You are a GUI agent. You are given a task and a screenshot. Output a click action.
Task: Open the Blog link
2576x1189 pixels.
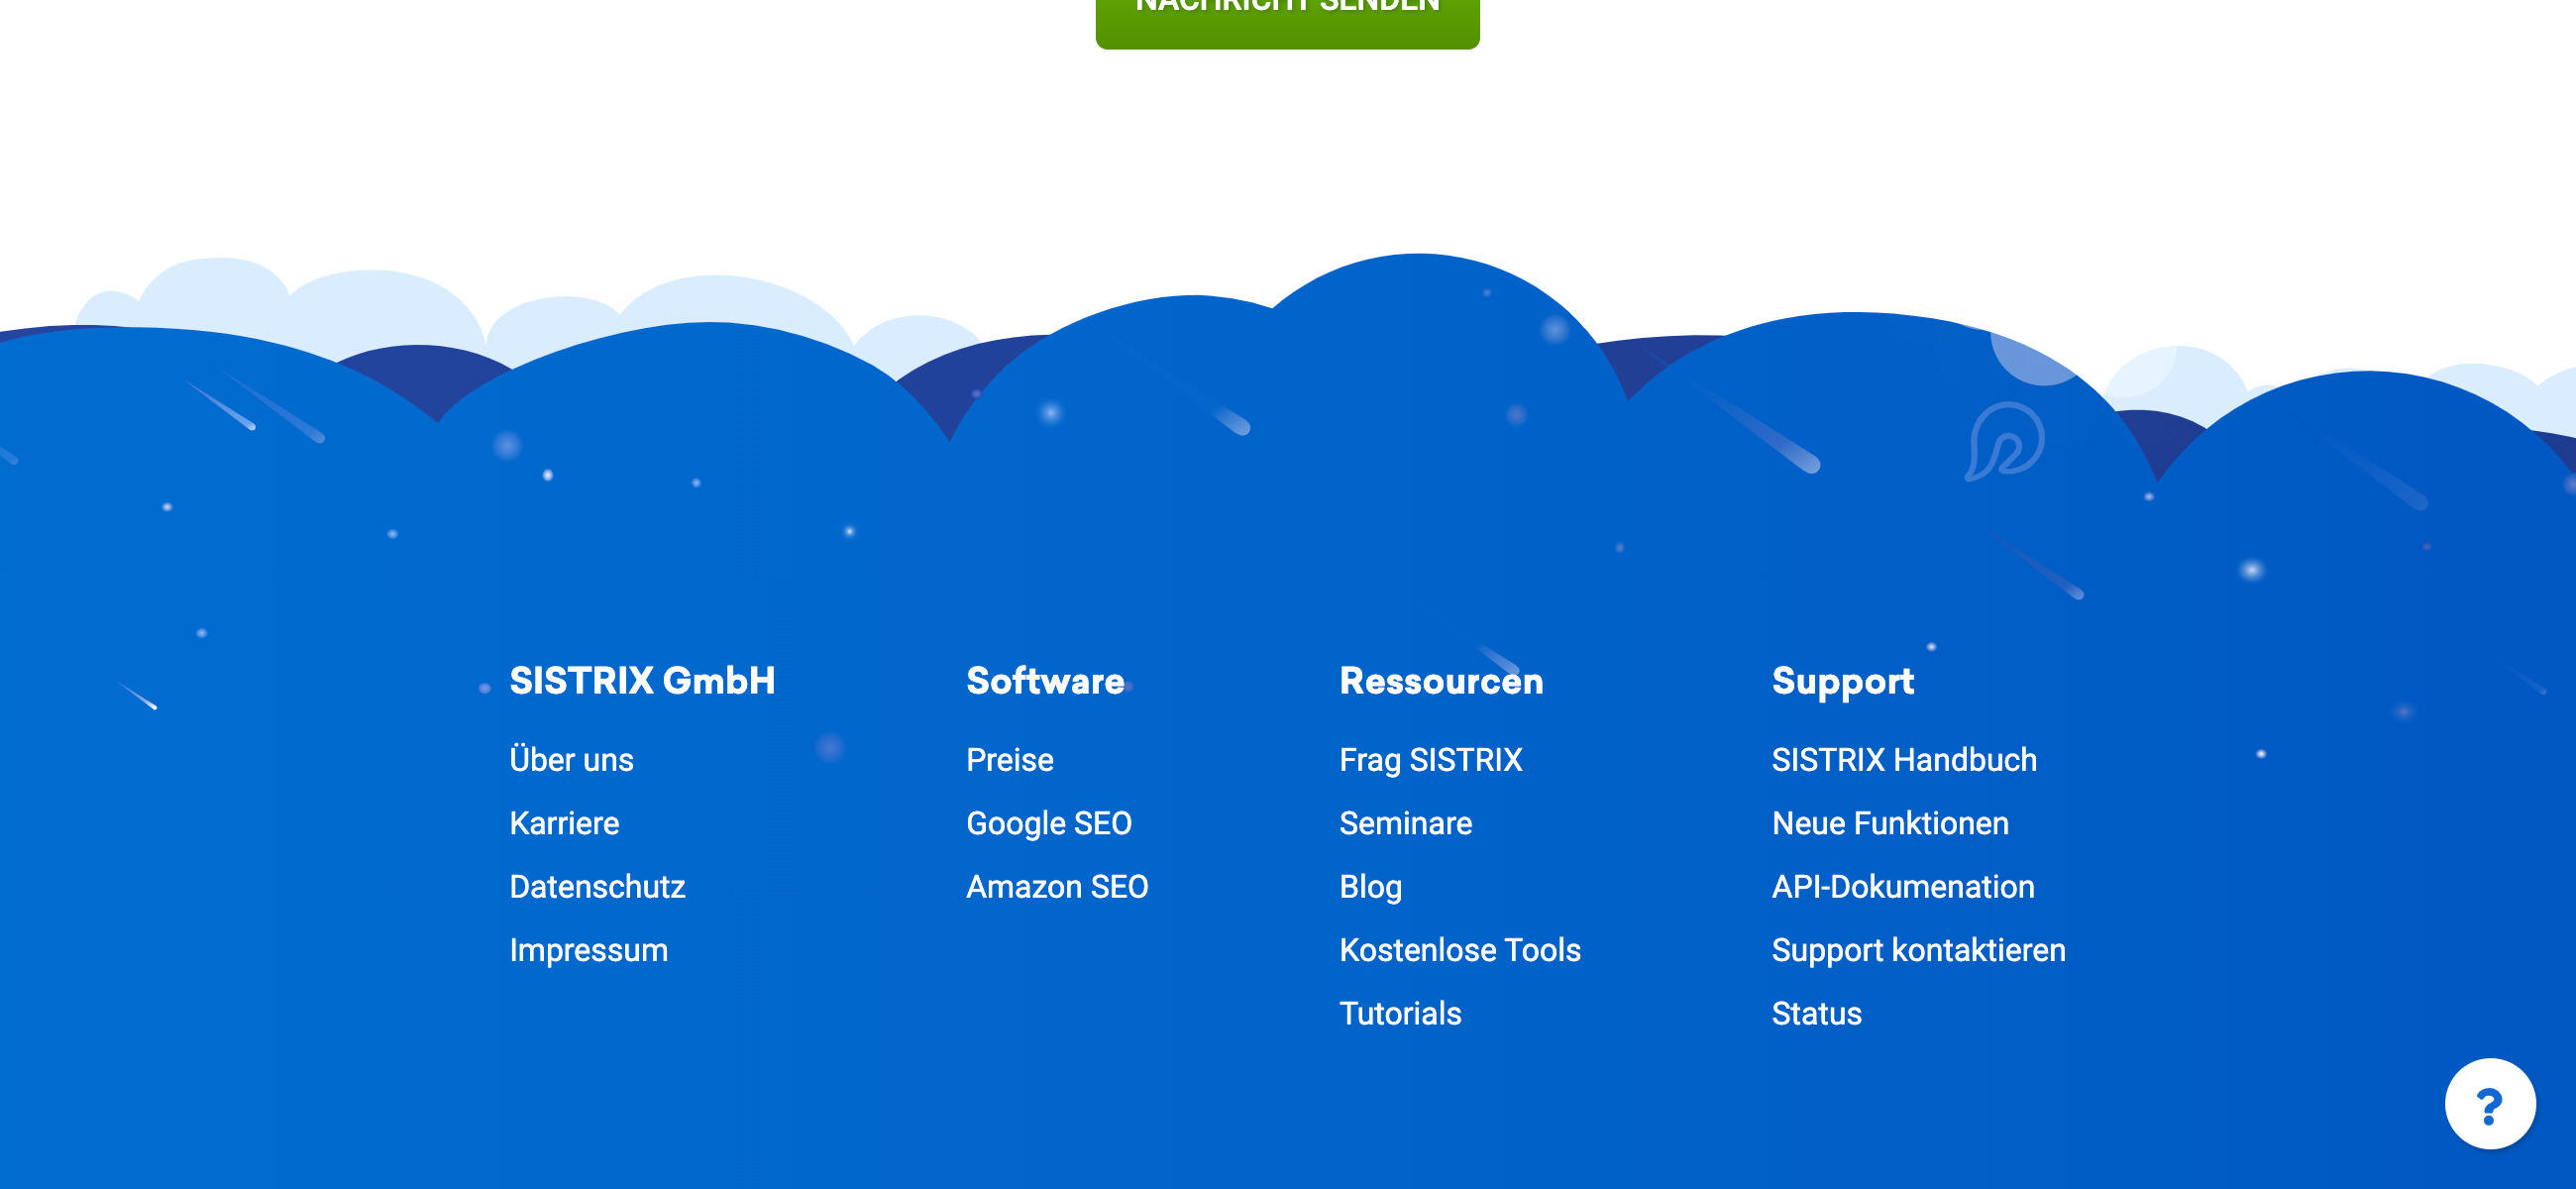(x=1370, y=887)
